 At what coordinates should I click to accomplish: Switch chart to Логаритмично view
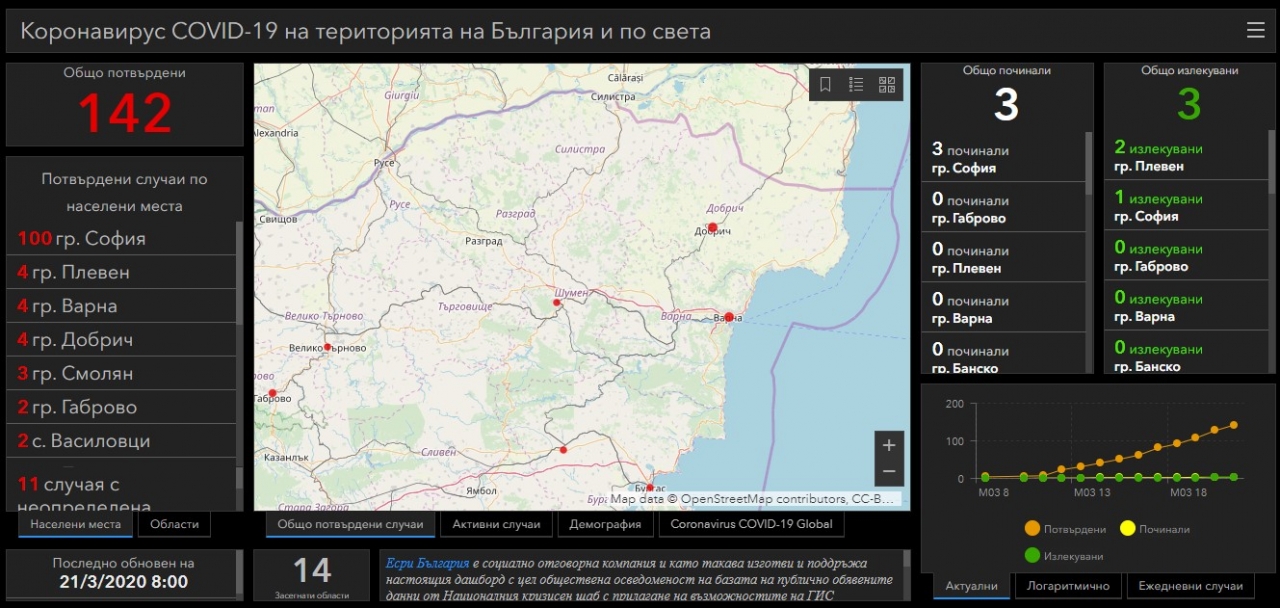pyautogui.click(x=1068, y=587)
